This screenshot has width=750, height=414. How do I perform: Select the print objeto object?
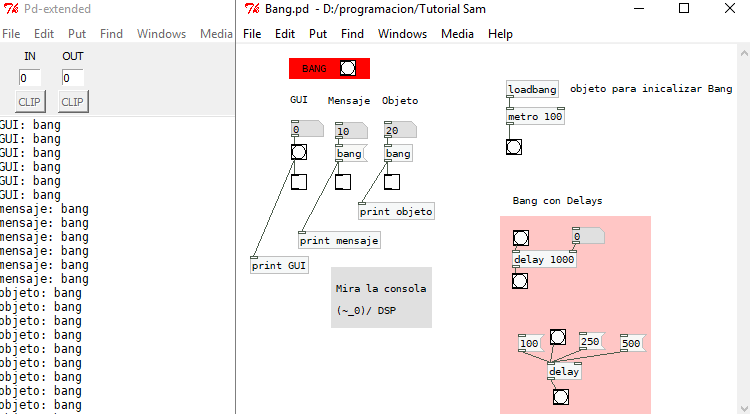click(x=396, y=211)
